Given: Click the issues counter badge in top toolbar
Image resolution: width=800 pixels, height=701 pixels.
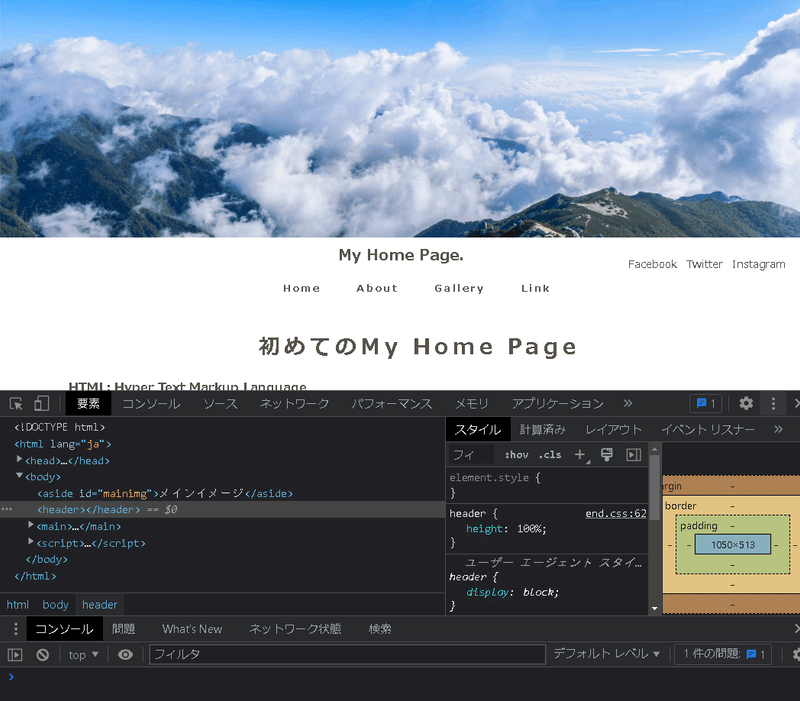Looking at the screenshot, I should [x=706, y=404].
